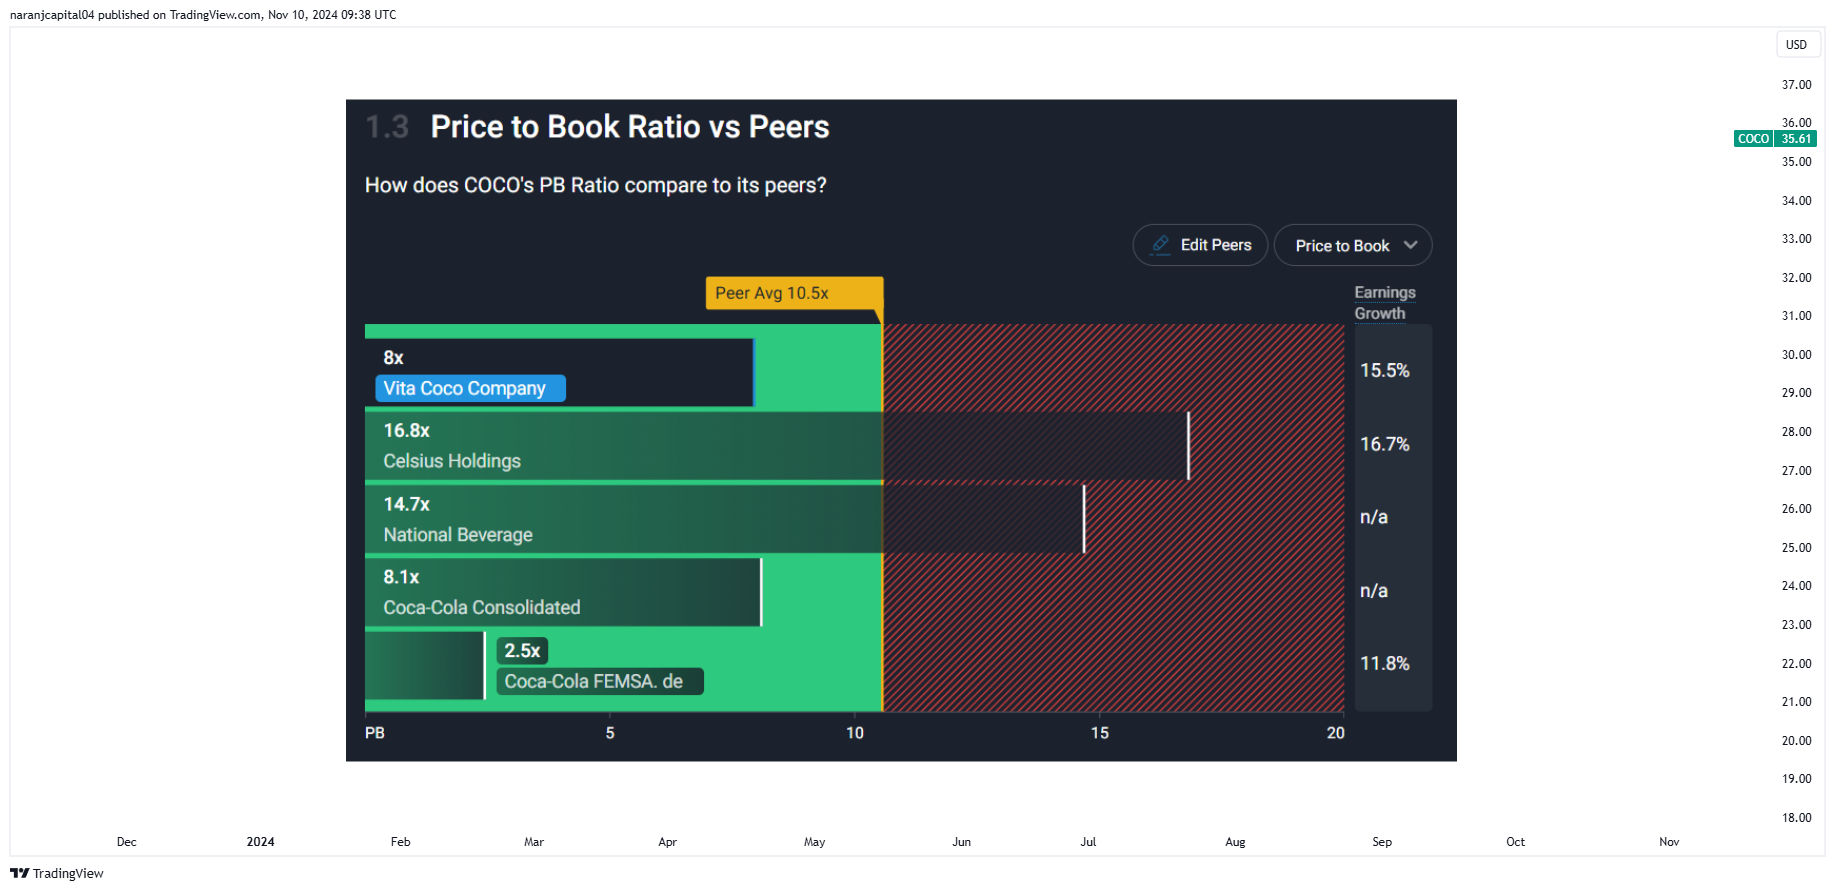Click the 8x Vita Coco ratio value
The height and width of the screenshot is (891, 1835).
(x=393, y=357)
